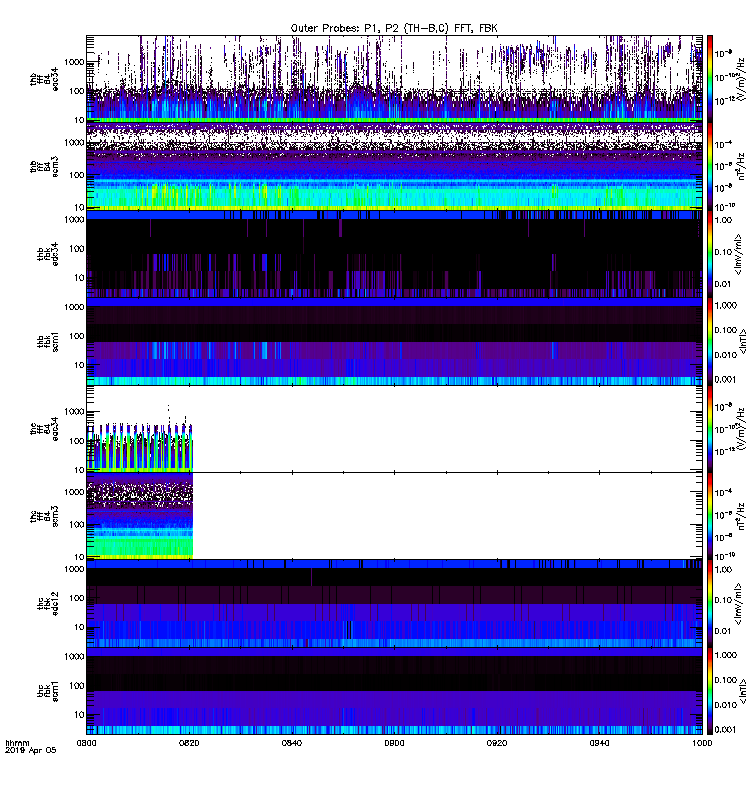Click the 0840 time tick label
Screen dimensions: 750x800
click(292, 743)
